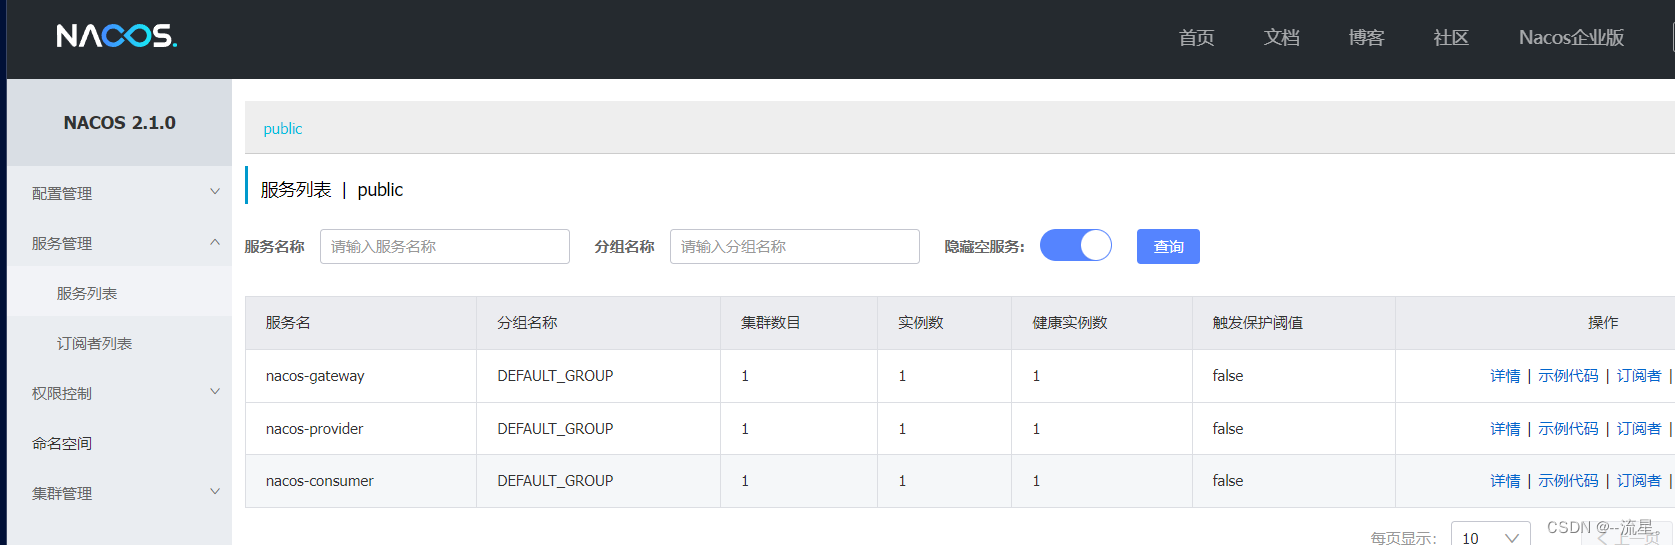Open the Nacos企业版 navigation link
Image resolution: width=1675 pixels, height=545 pixels.
1571,38
